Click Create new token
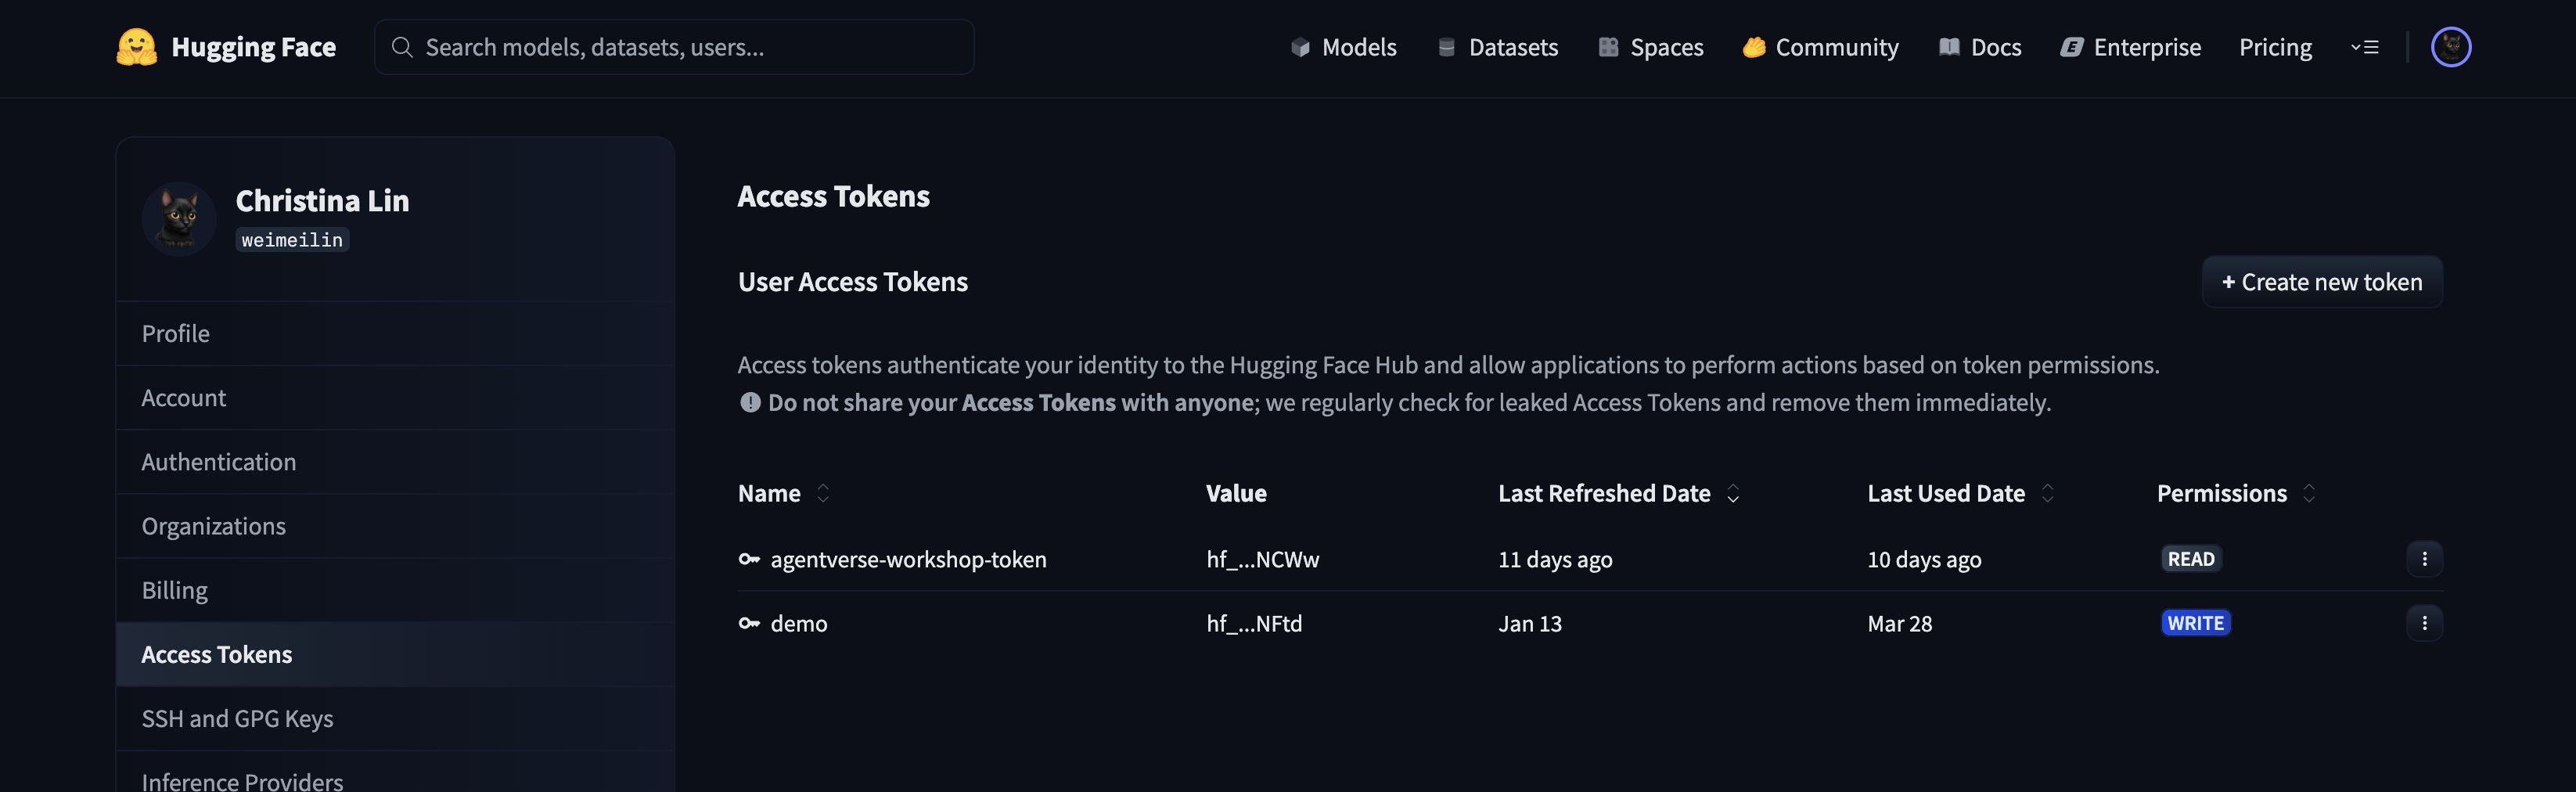Screen dimensions: 2576x792 (2322, 281)
